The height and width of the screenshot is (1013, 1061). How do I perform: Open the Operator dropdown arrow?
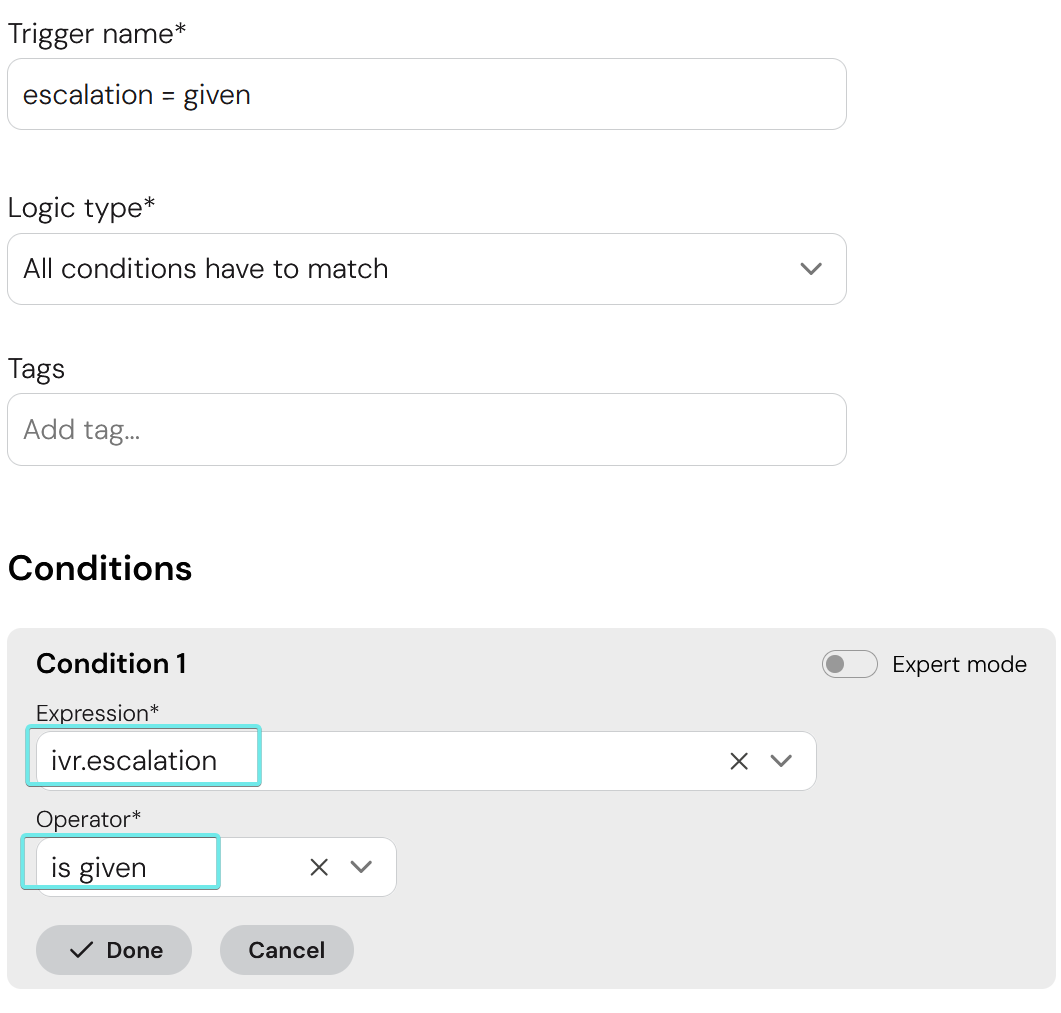361,867
